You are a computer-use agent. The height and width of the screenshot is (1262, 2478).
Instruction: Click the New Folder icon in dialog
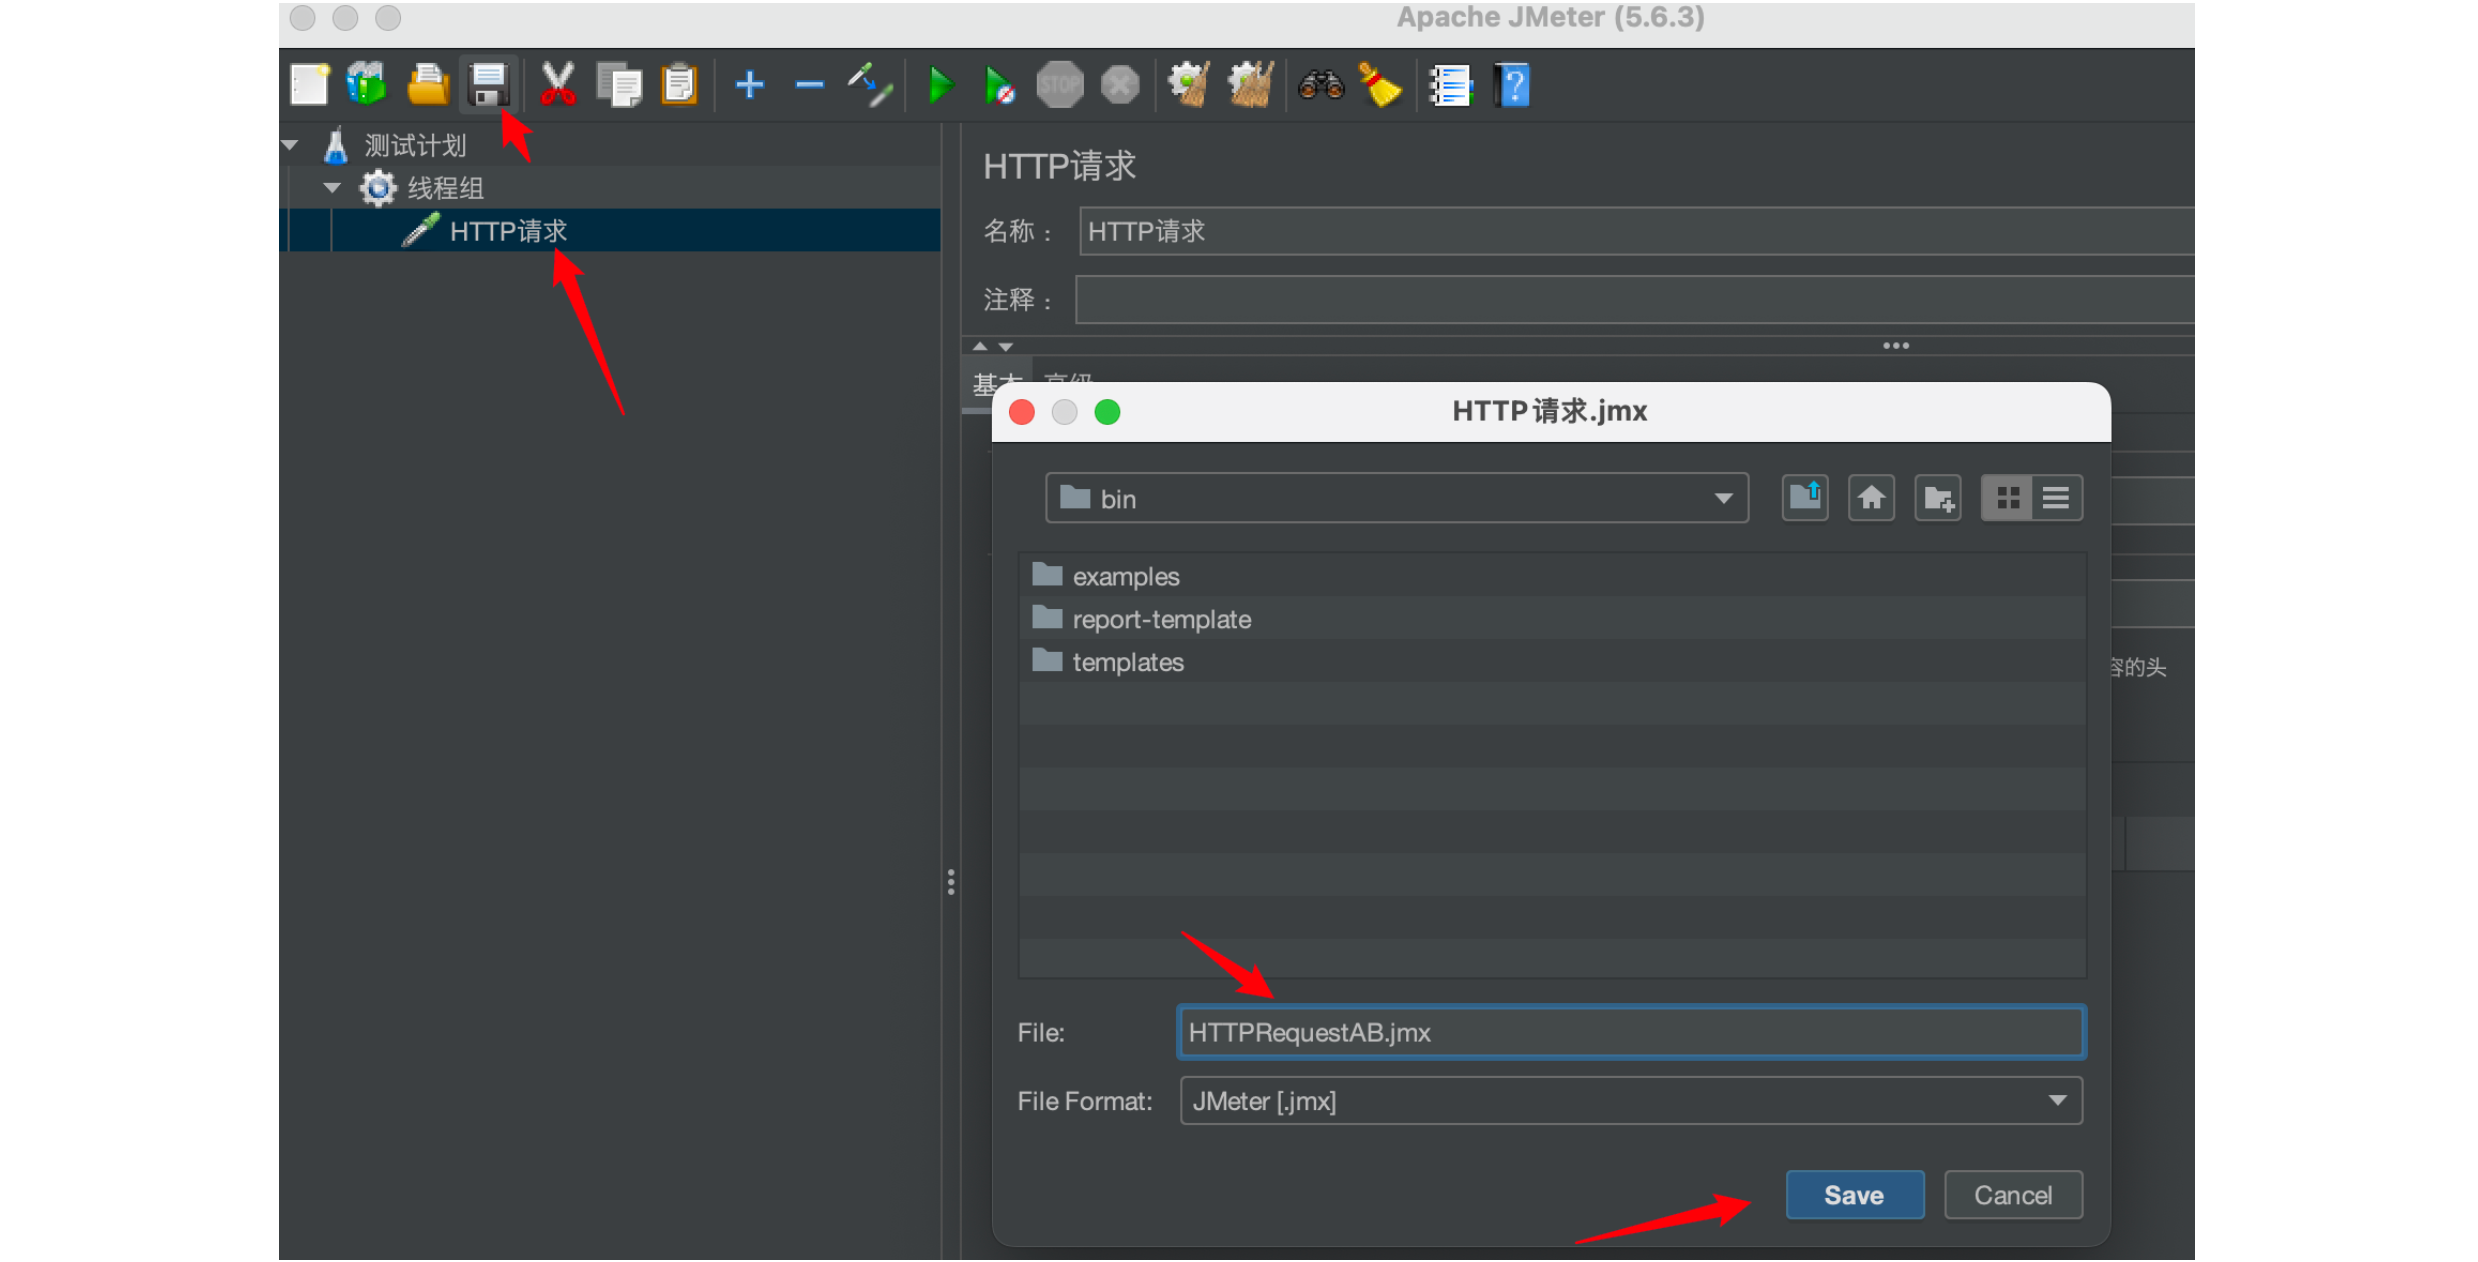1938,498
